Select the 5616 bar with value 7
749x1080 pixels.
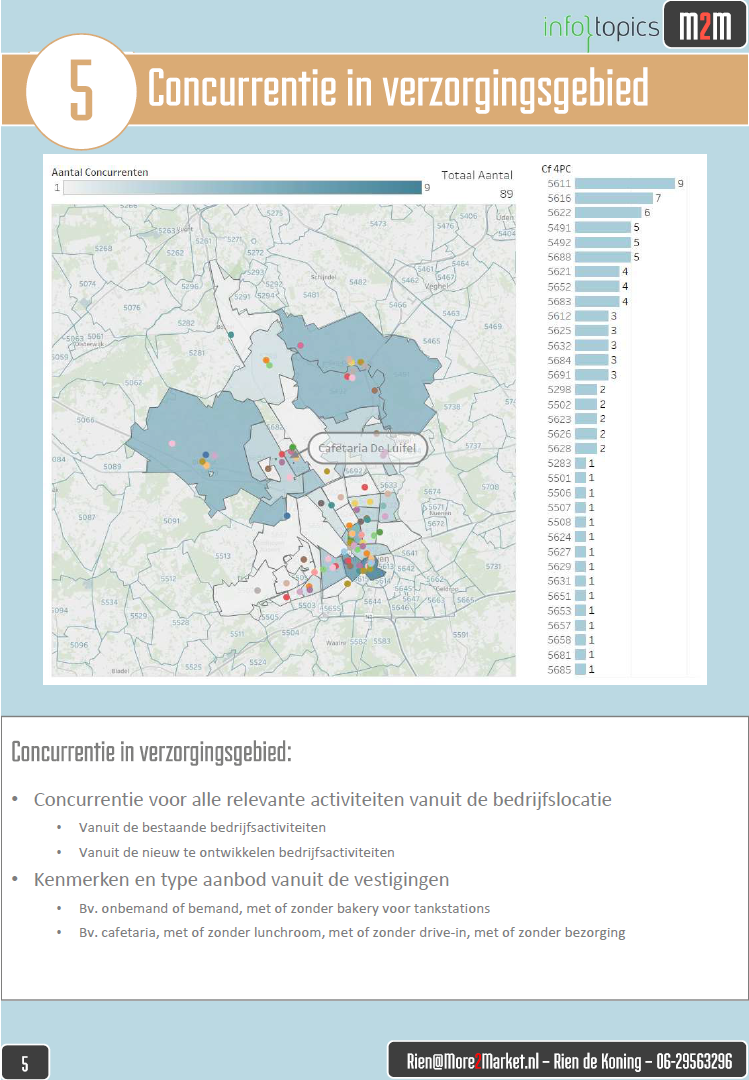[614, 198]
